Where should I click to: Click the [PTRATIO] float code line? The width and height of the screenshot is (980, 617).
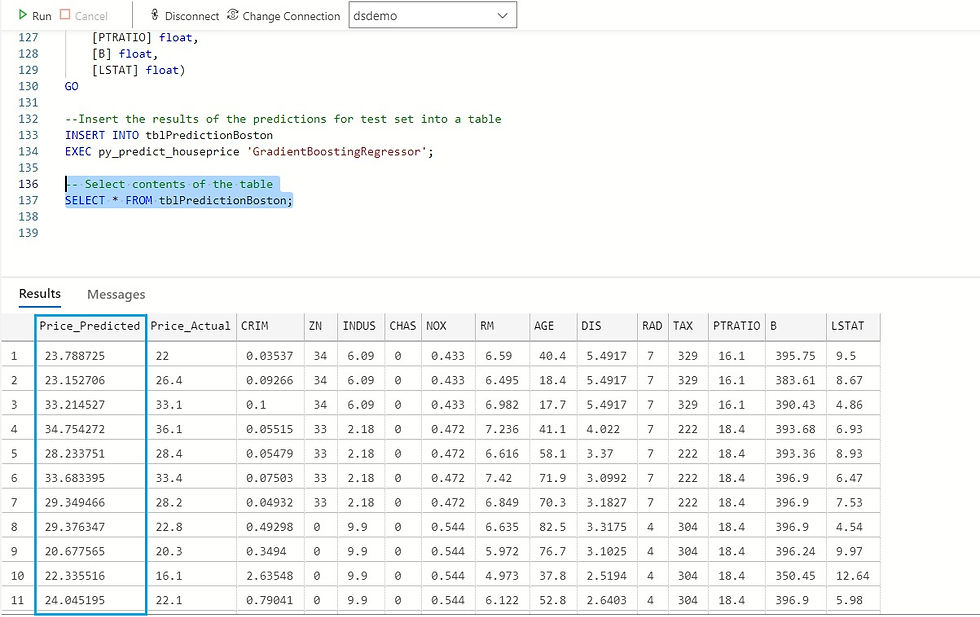[x=145, y=38]
